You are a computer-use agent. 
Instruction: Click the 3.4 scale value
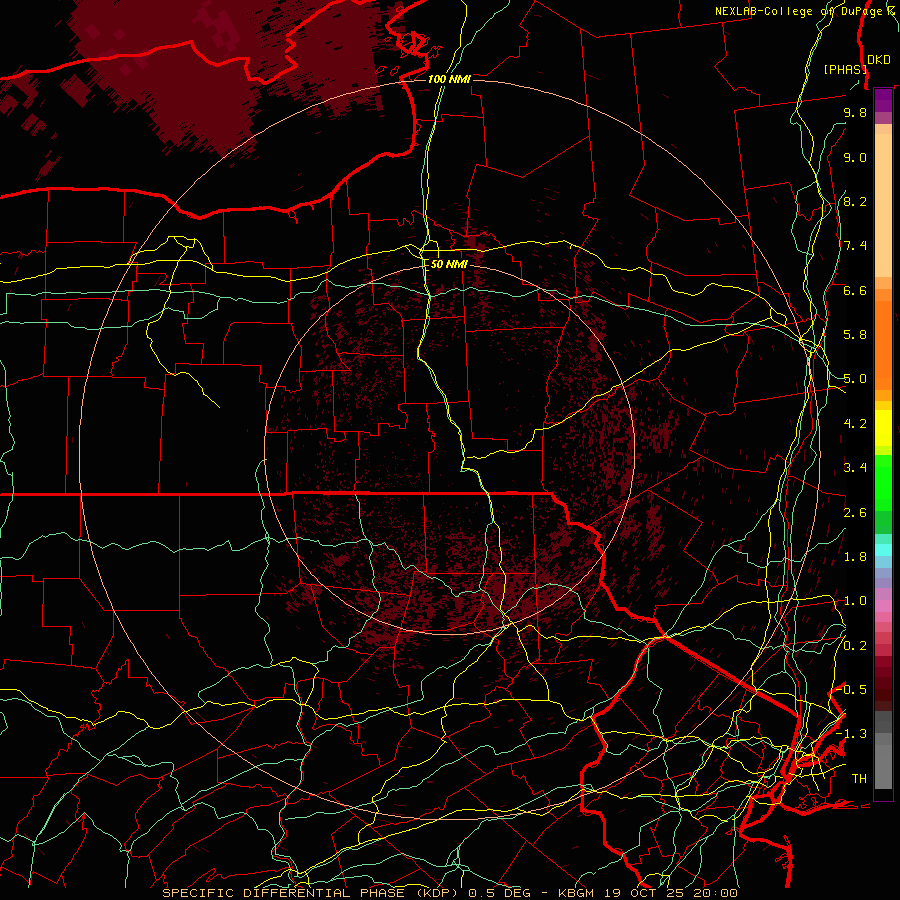[x=855, y=468]
